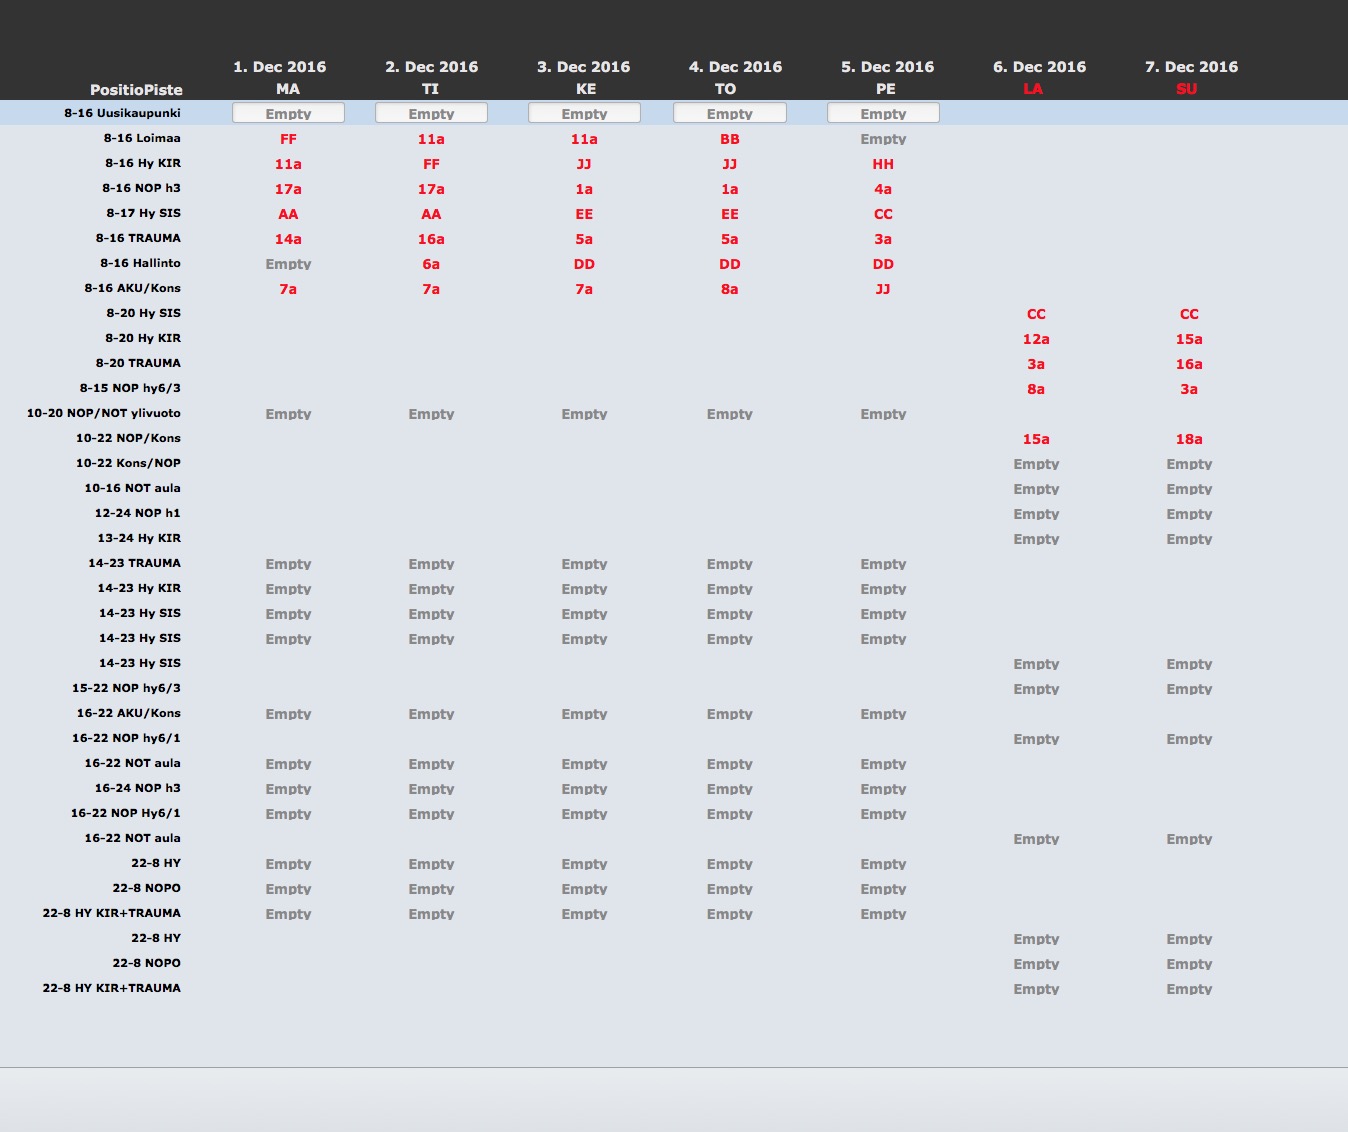Click the Empty field for Uusikaupunki on Monday

click(x=288, y=113)
